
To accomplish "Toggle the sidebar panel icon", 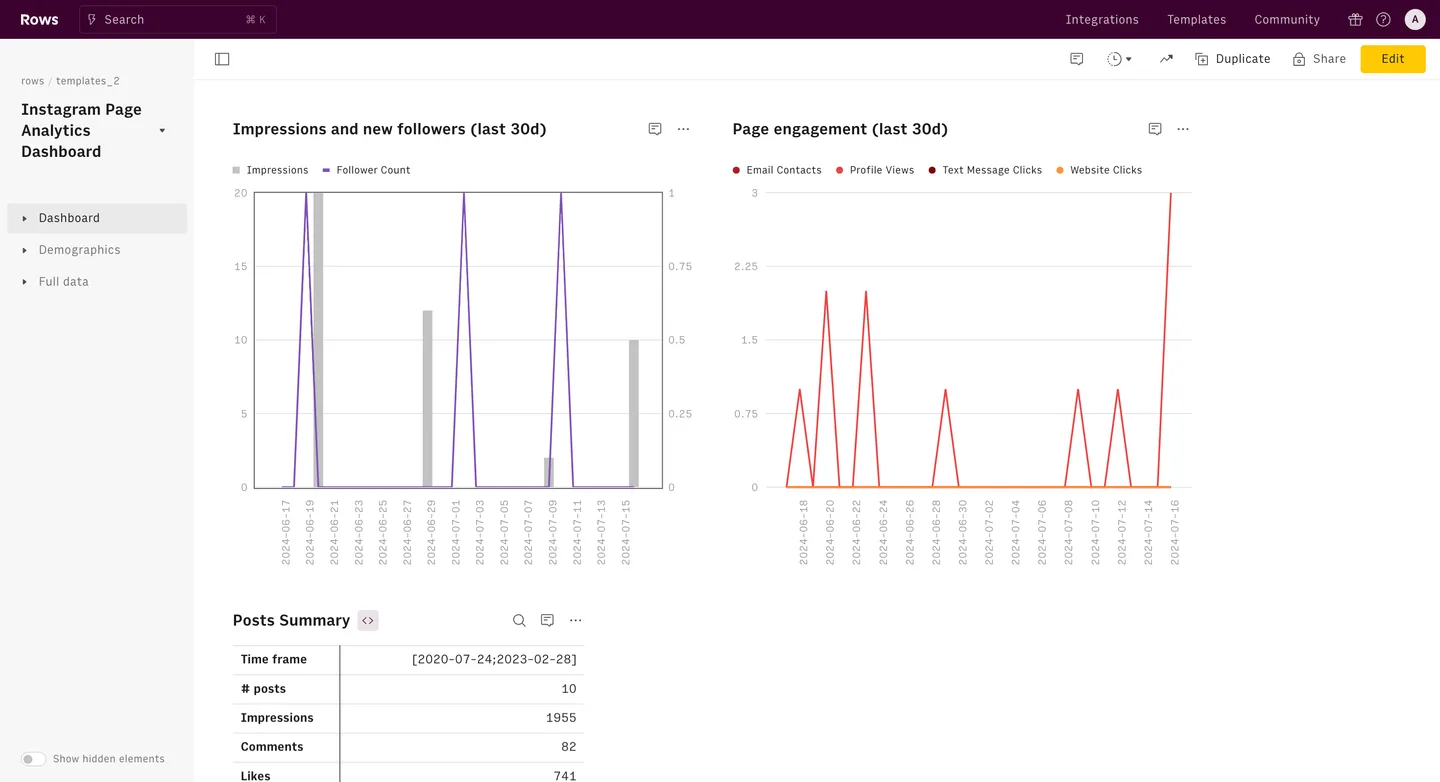I will point(222,59).
